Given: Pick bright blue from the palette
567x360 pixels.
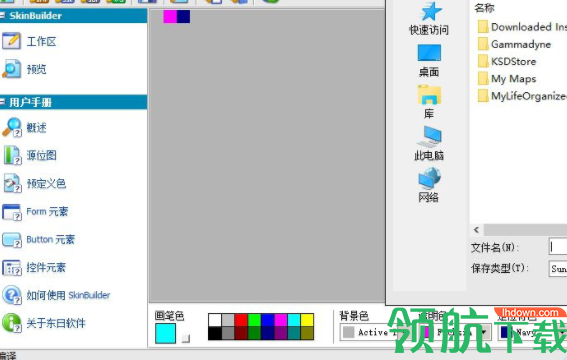Looking at the screenshot, I should pos(267,320).
